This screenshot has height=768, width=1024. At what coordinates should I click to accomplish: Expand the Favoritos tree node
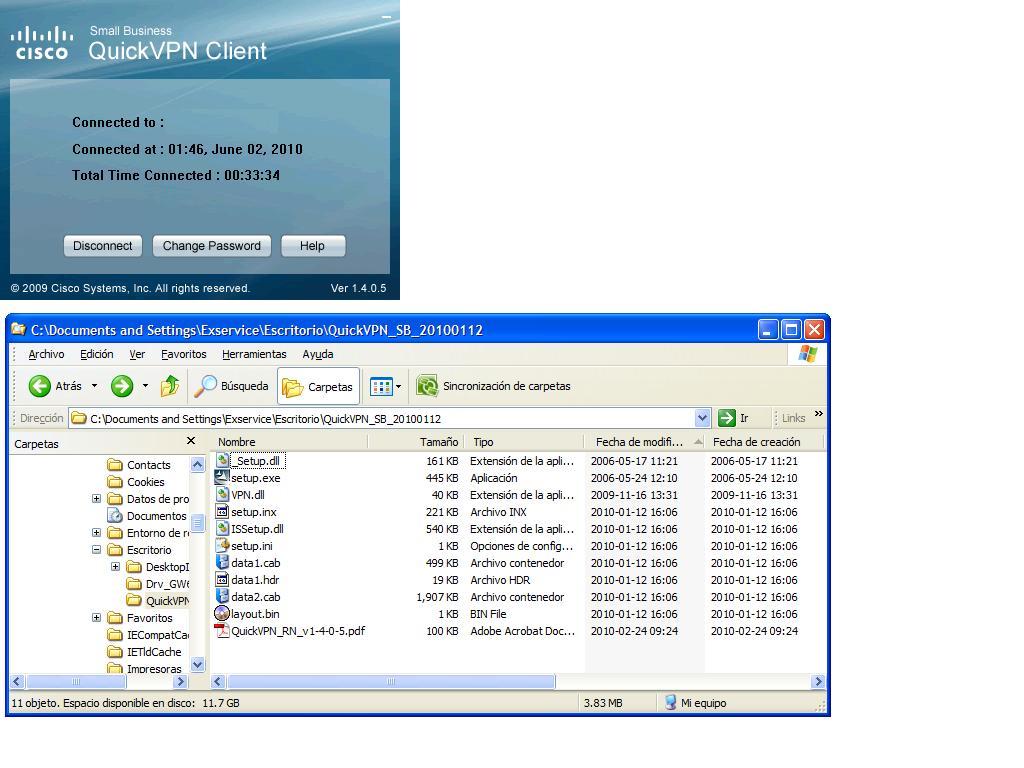(97, 618)
